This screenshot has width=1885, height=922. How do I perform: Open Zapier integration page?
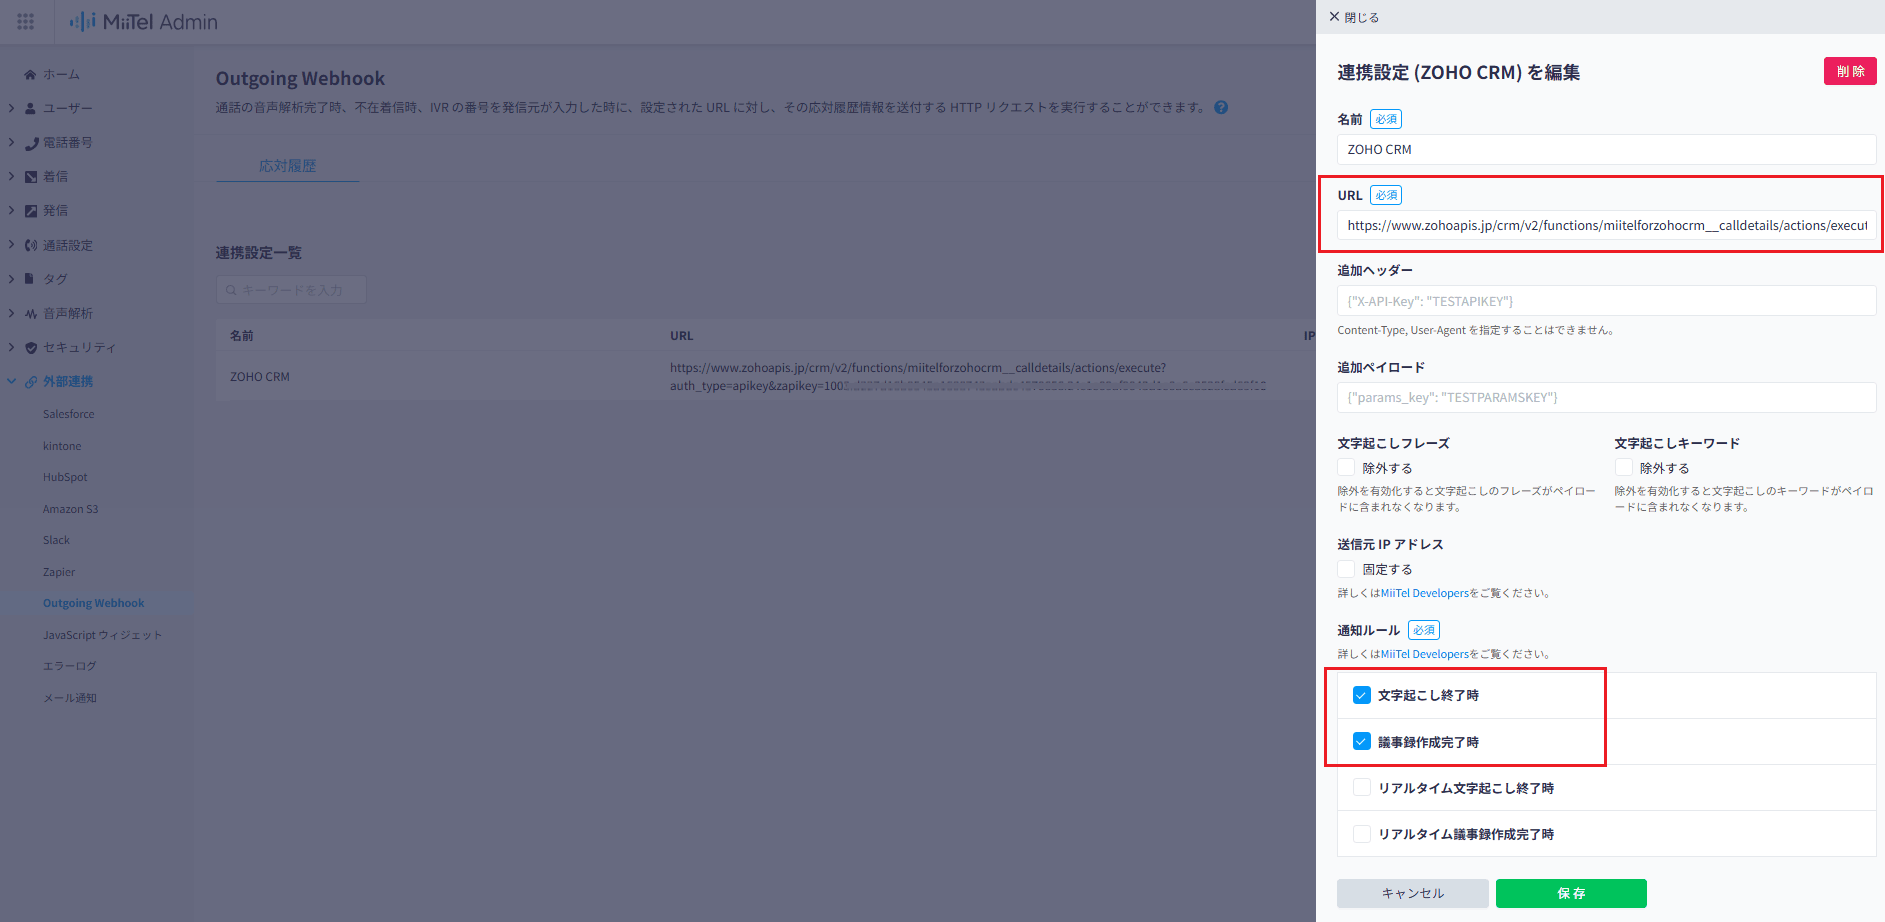pos(59,572)
